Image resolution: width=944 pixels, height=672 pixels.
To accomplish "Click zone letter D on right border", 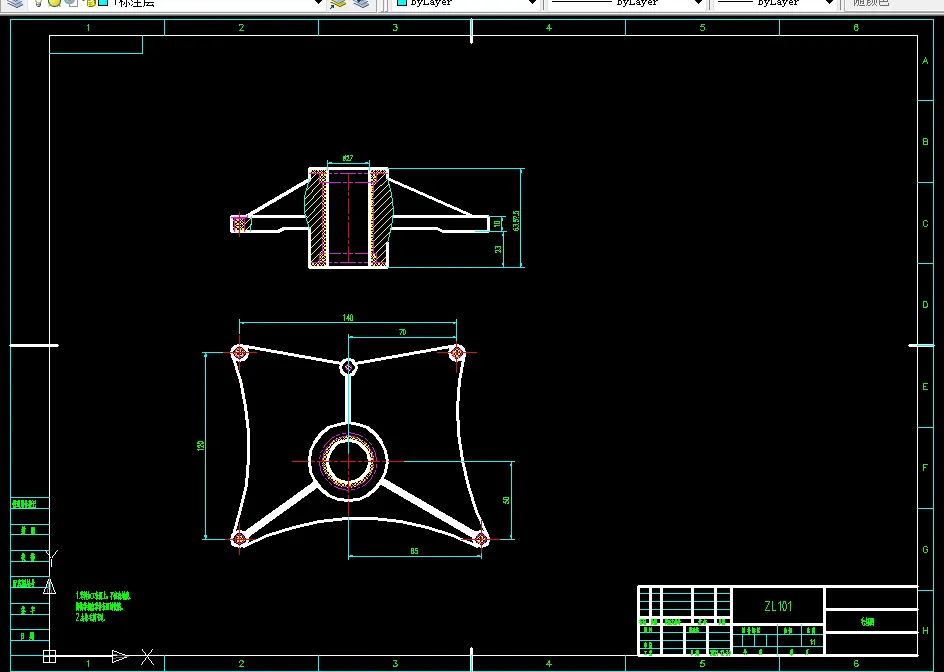I will click(925, 305).
